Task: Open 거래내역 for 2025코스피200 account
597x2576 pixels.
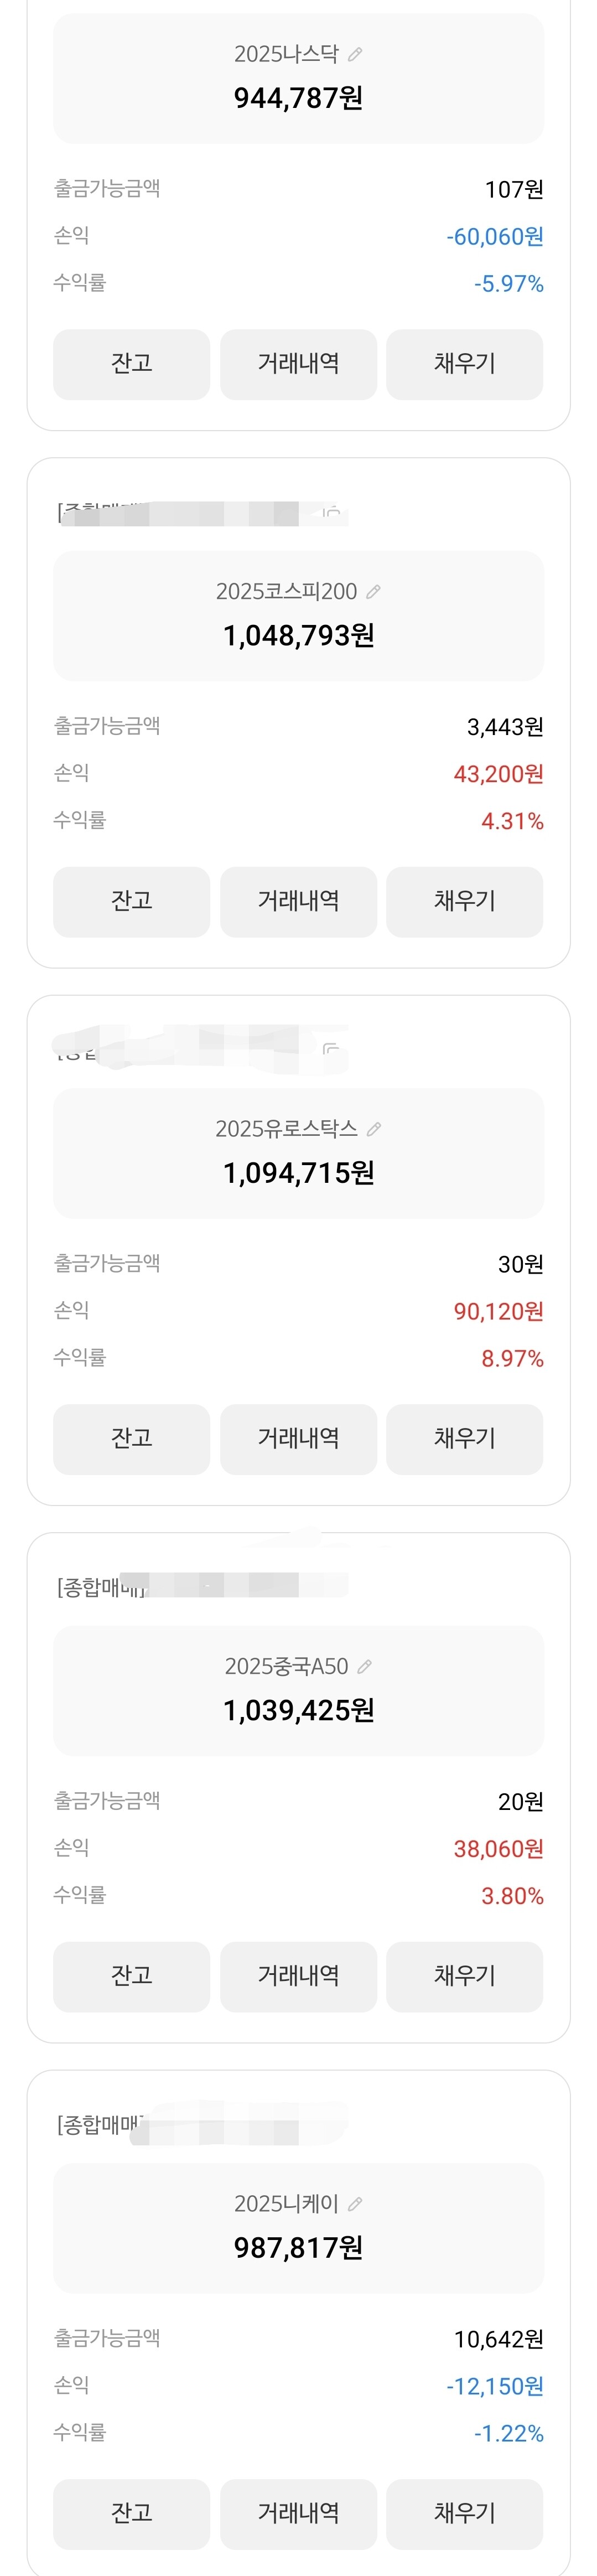Action: [x=298, y=901]
